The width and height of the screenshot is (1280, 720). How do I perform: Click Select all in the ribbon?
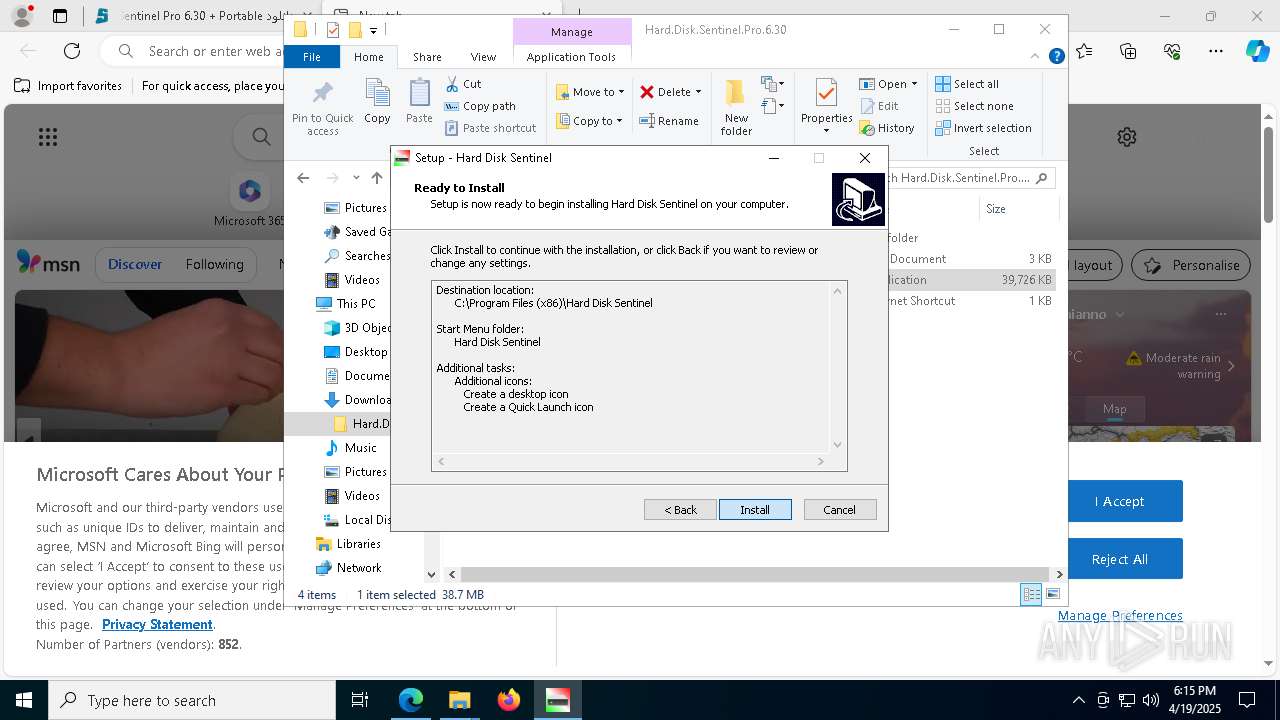967,84
